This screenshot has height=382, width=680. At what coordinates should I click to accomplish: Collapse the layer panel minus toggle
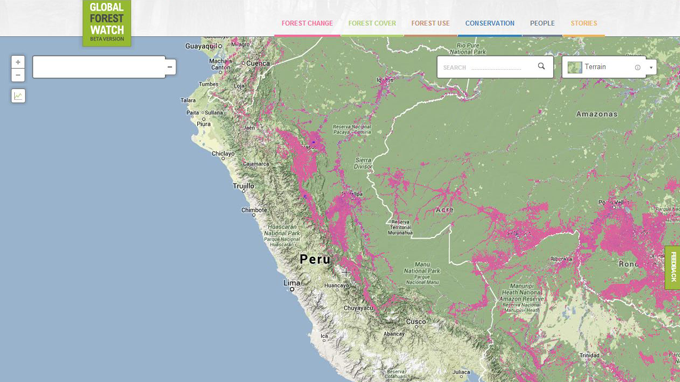(x=170, y=67)
